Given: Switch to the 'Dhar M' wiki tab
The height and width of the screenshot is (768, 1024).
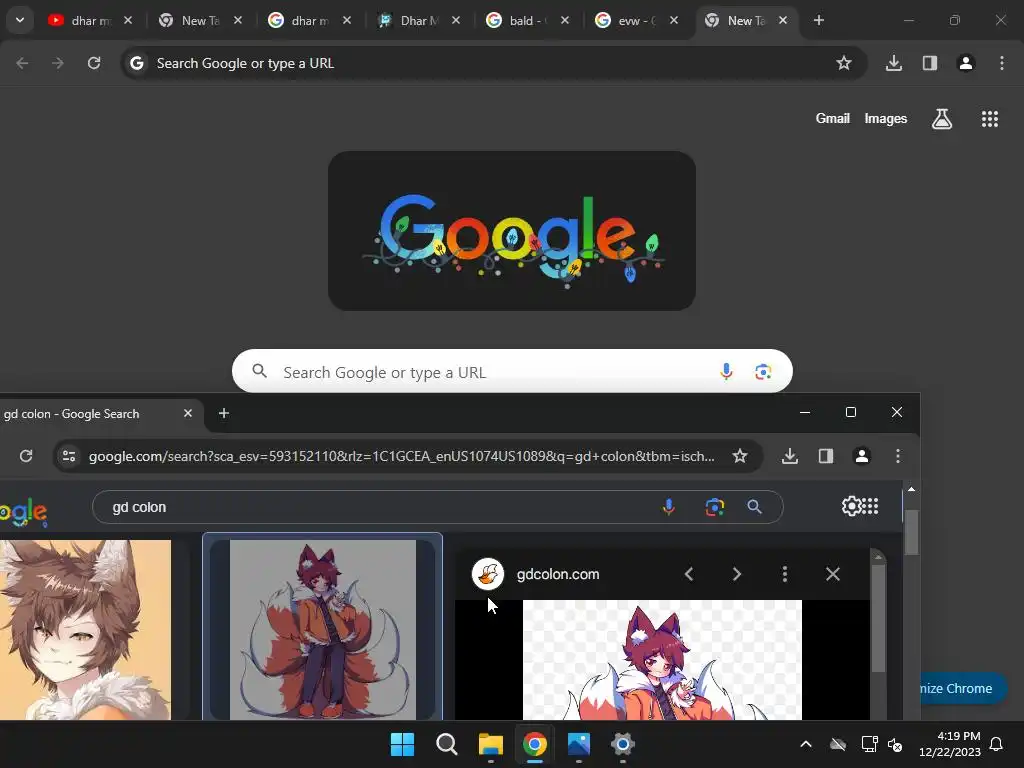Looking at the screenshot, I should click(x=419, y=20).
